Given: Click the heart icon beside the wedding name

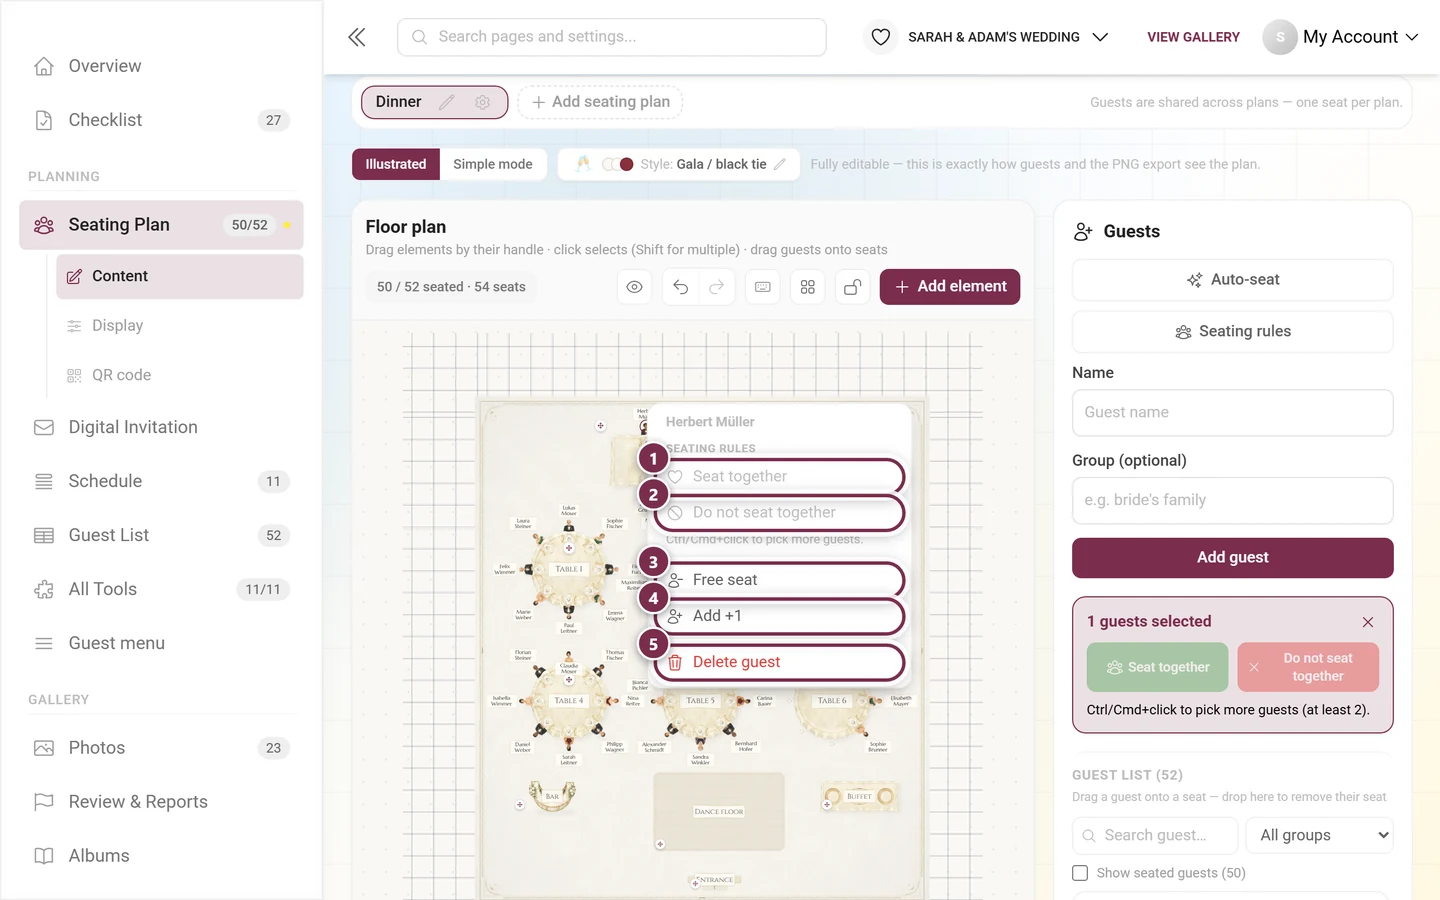Looking at the screenshot, I should pos(880,37).
